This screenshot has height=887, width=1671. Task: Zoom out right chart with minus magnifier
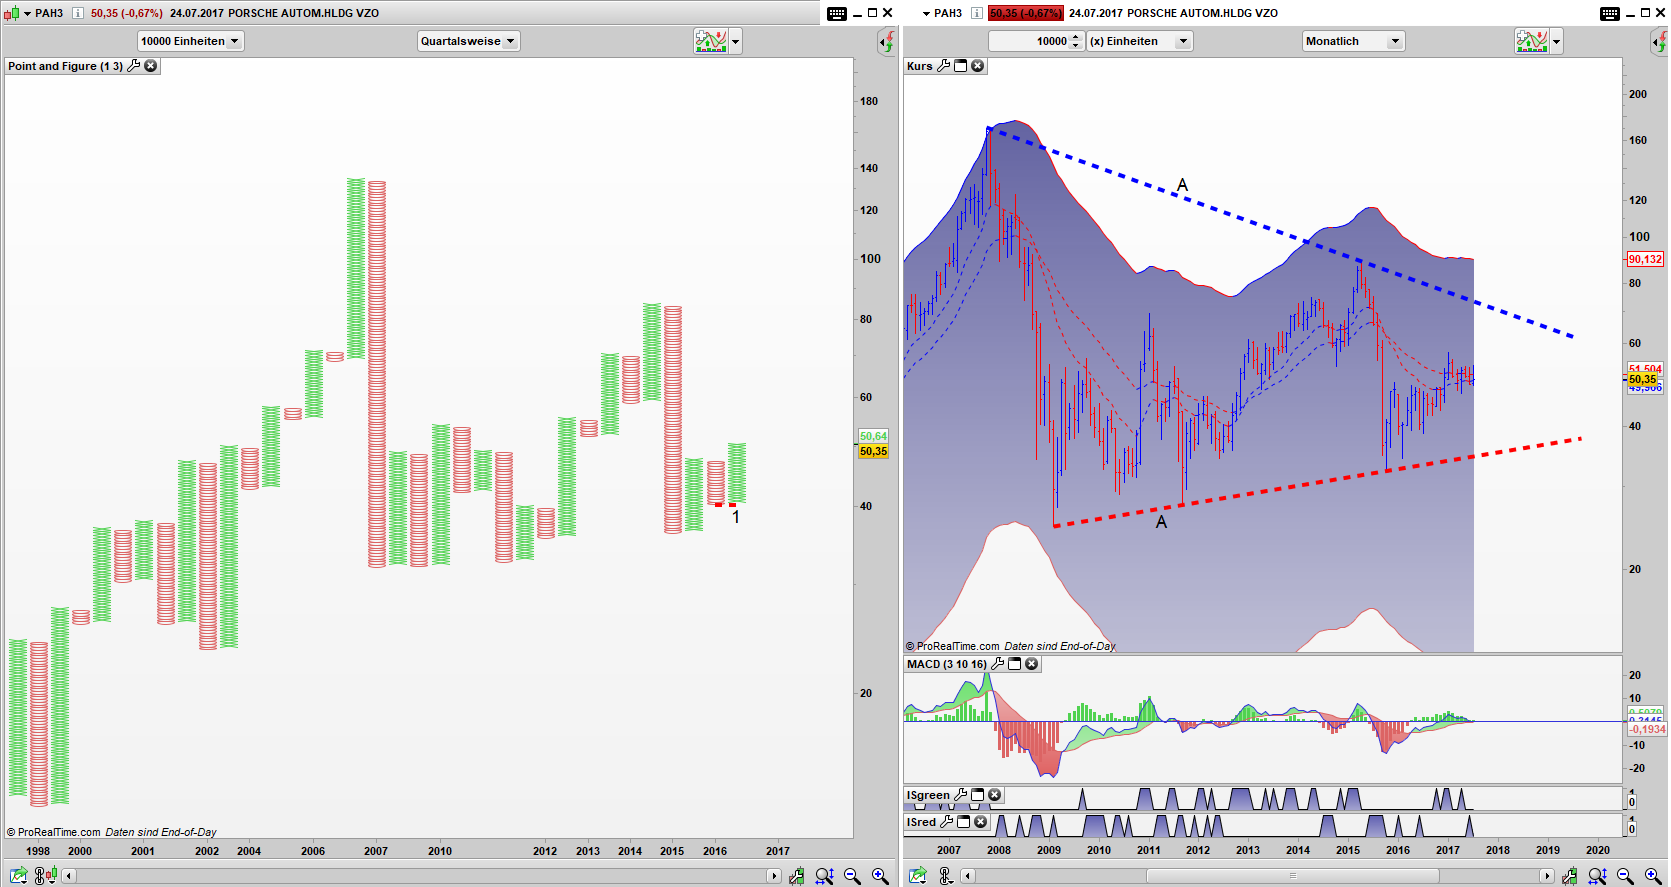point(1625,876)
